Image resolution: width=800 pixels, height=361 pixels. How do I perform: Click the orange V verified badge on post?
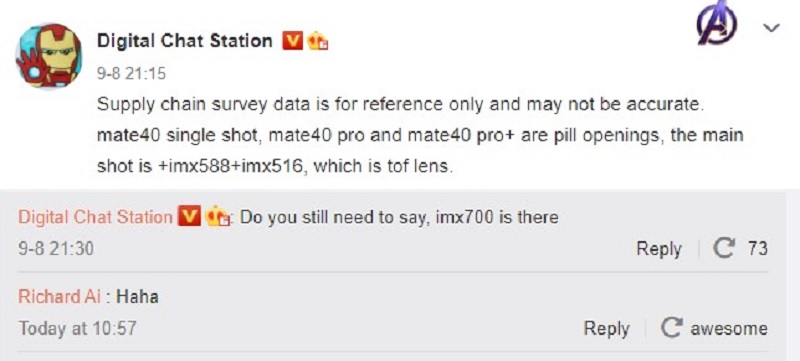[x=293, y=40]
